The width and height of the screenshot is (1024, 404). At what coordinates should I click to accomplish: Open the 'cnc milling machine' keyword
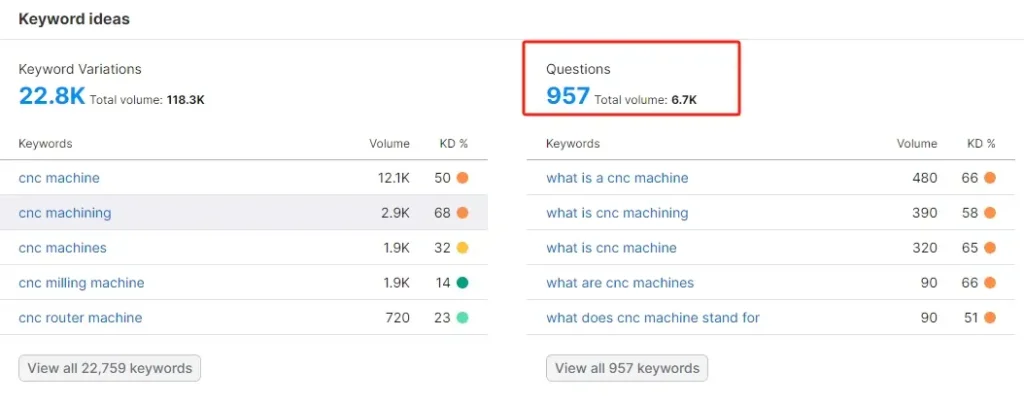point(82,283)
